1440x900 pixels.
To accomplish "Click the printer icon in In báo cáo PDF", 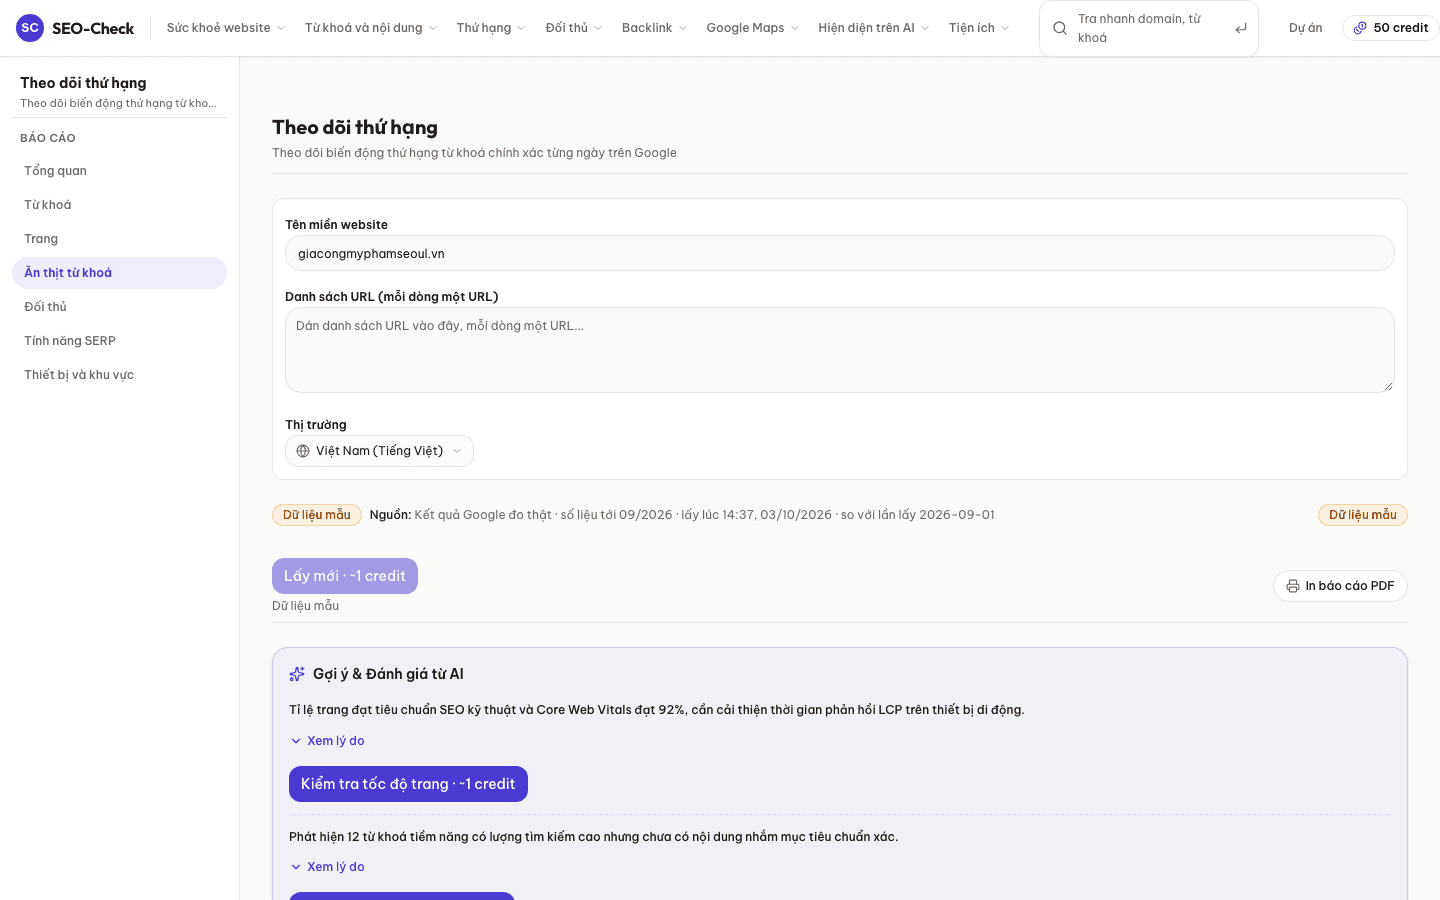I will (x=1293, y=586).
